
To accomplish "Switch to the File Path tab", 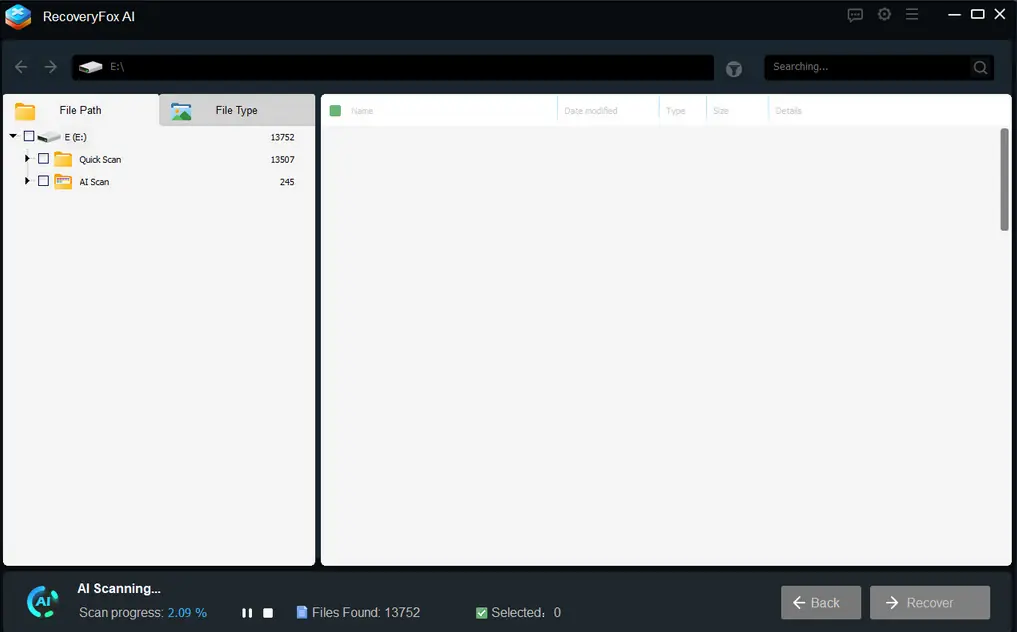I will (81, 110).
